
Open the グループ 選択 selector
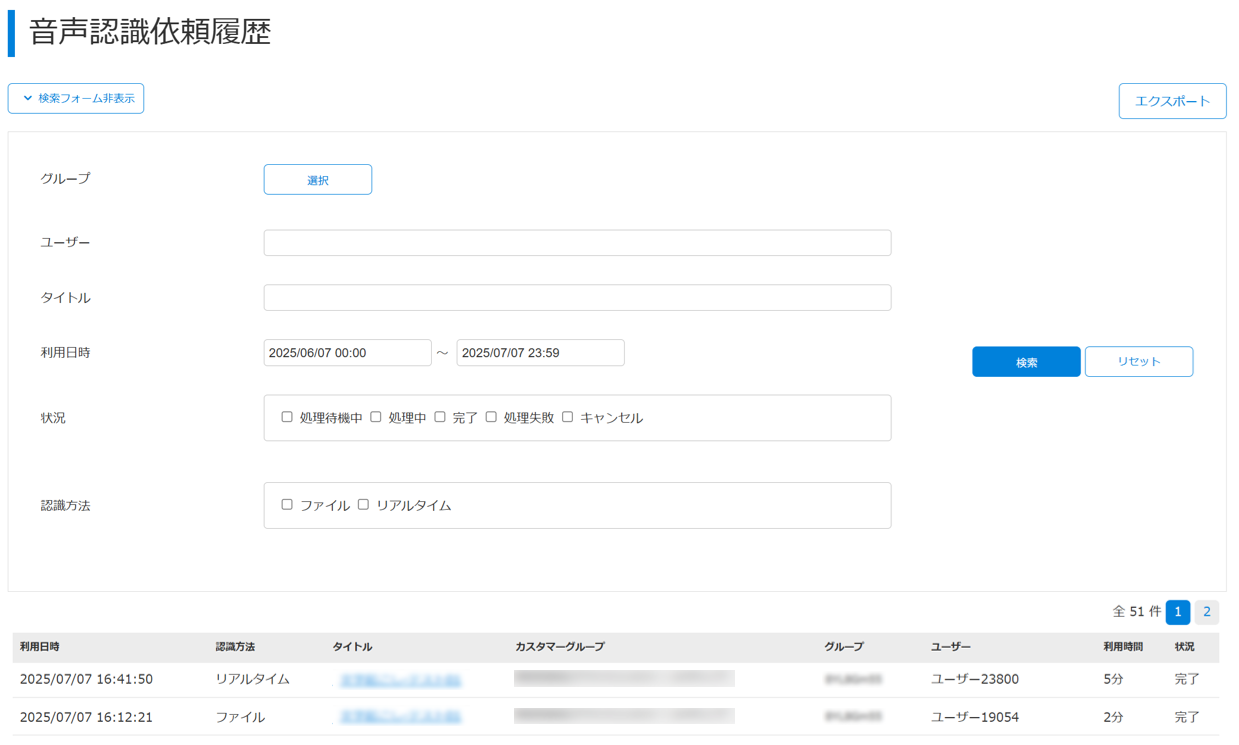pyautogui.click(x=317, y=180)
